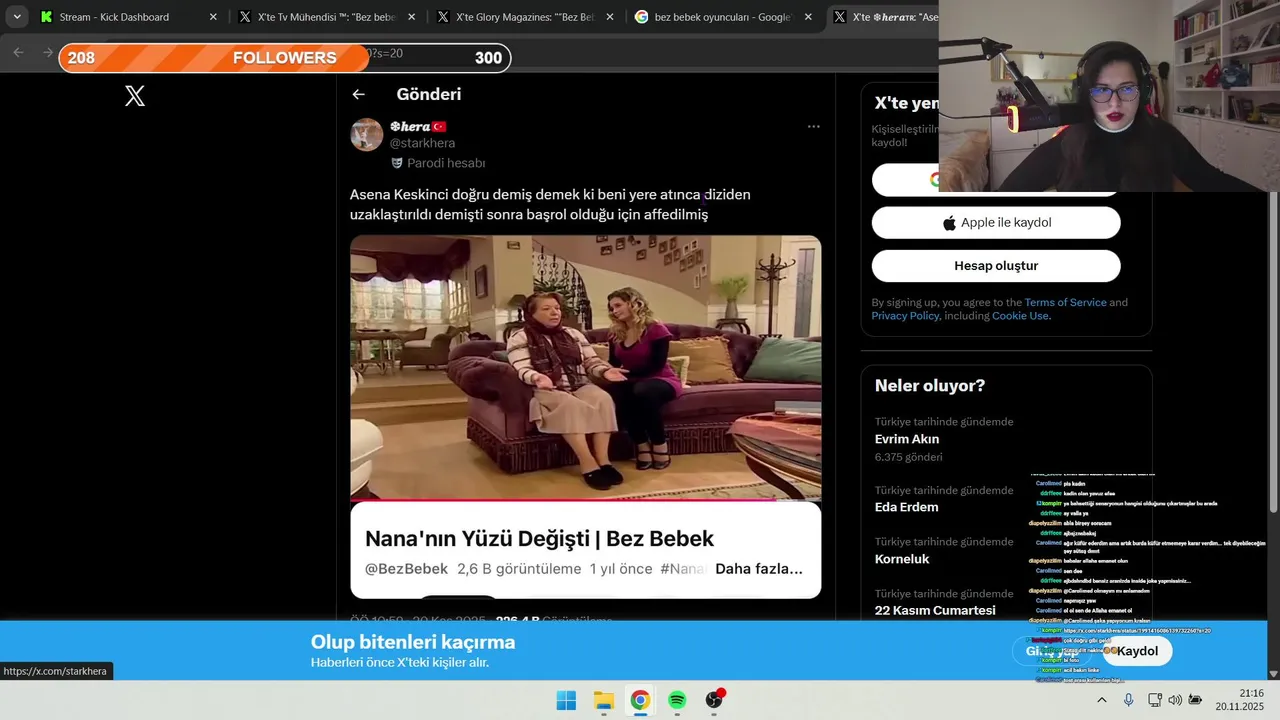Open the @BezBebek channel name
1280x720 pixels.
click(406, 569)
